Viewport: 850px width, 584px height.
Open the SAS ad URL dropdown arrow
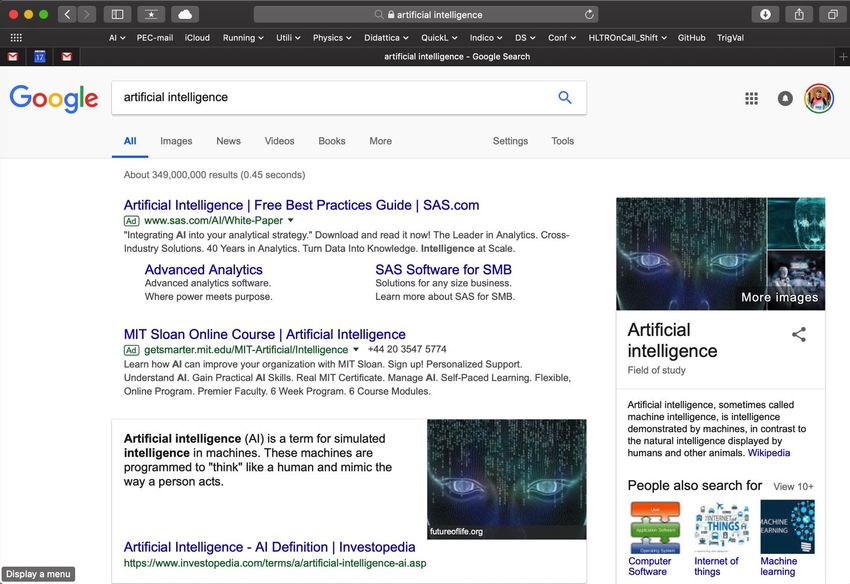pos(291,220)
